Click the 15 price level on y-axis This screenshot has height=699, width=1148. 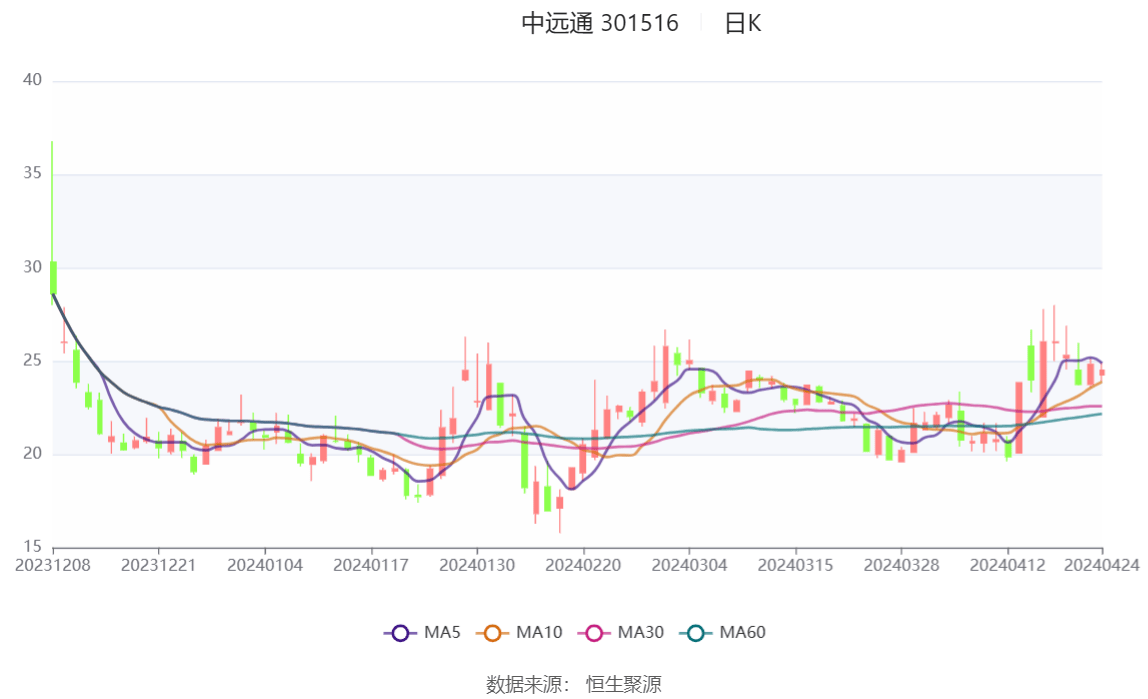click(x=32, y=547)
